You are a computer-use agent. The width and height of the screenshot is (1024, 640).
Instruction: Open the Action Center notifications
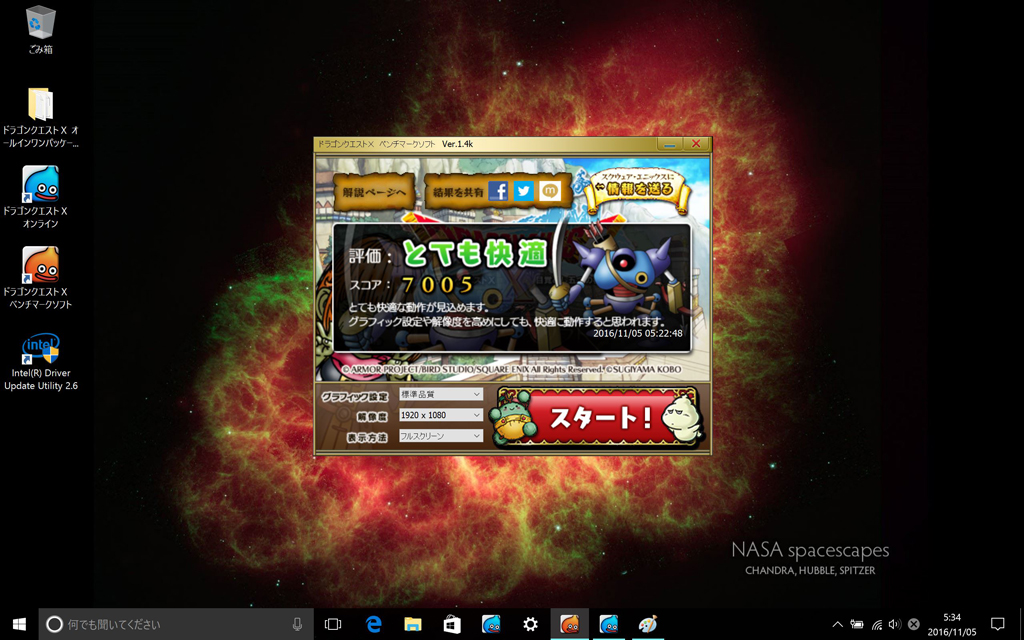997,624
